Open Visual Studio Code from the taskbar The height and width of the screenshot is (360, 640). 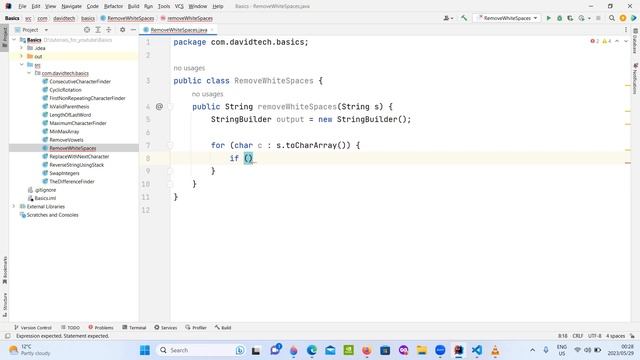point(477,350)
